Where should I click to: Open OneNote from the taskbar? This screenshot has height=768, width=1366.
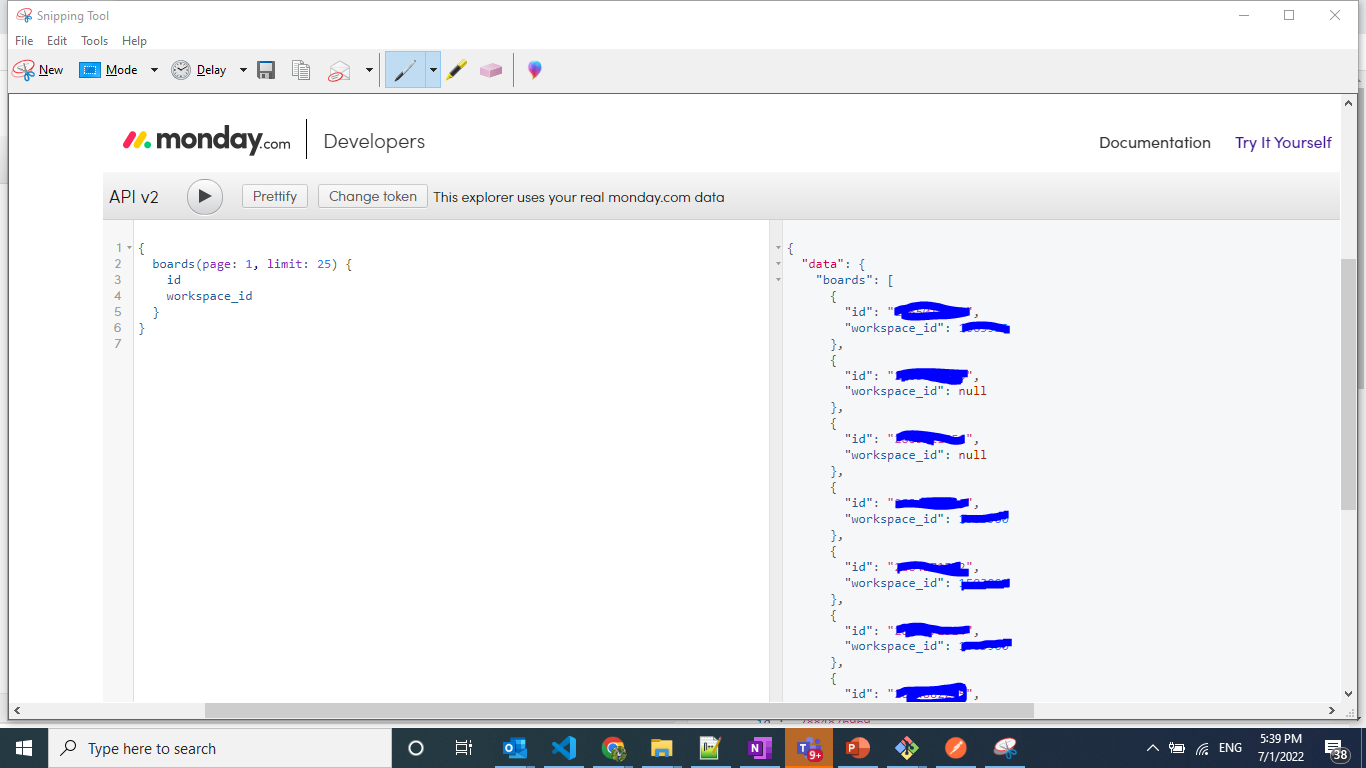click(759, 748)
